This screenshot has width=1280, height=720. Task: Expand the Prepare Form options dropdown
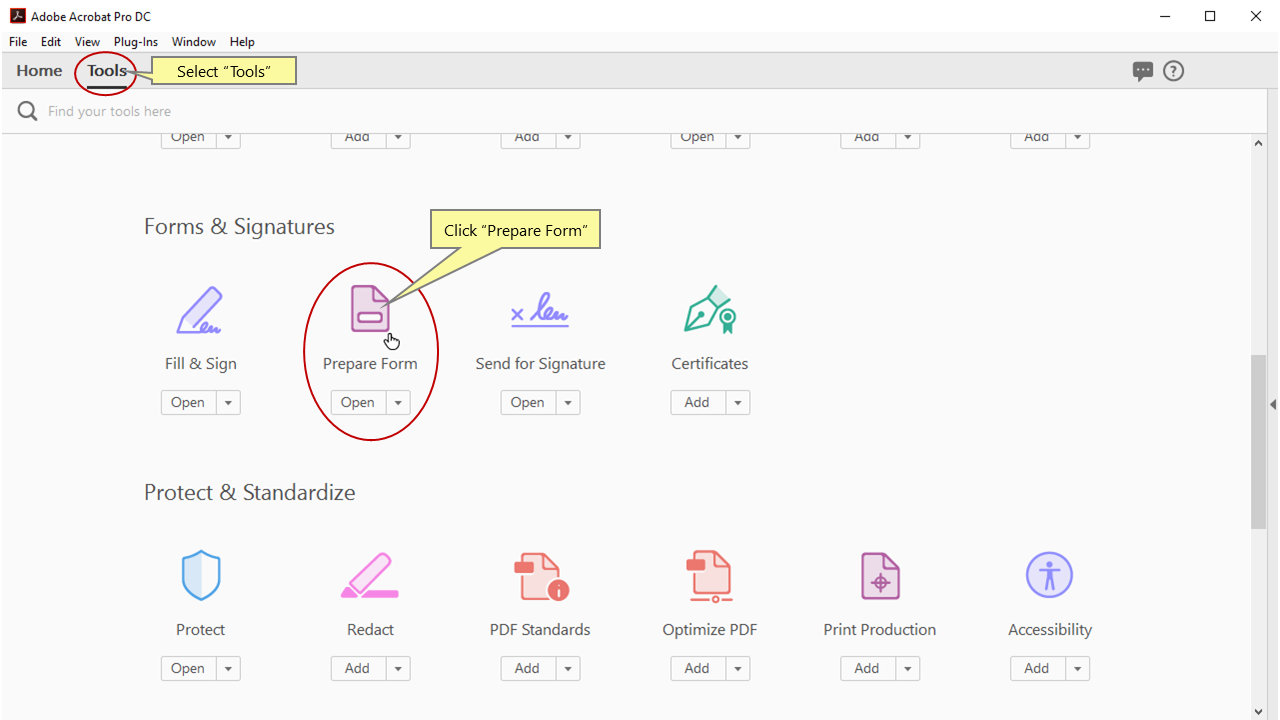tap(398, 402)
